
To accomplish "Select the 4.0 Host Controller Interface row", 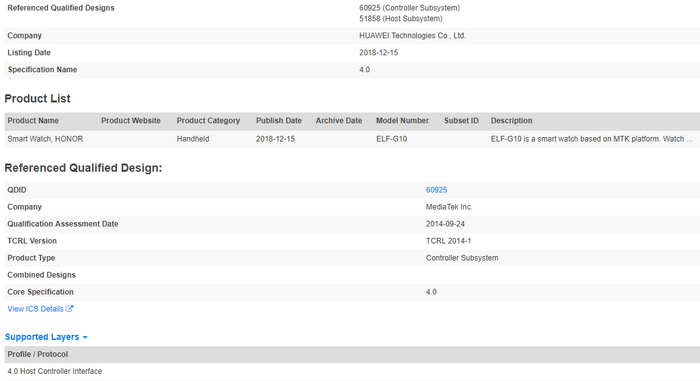I will tap(352, 371).
